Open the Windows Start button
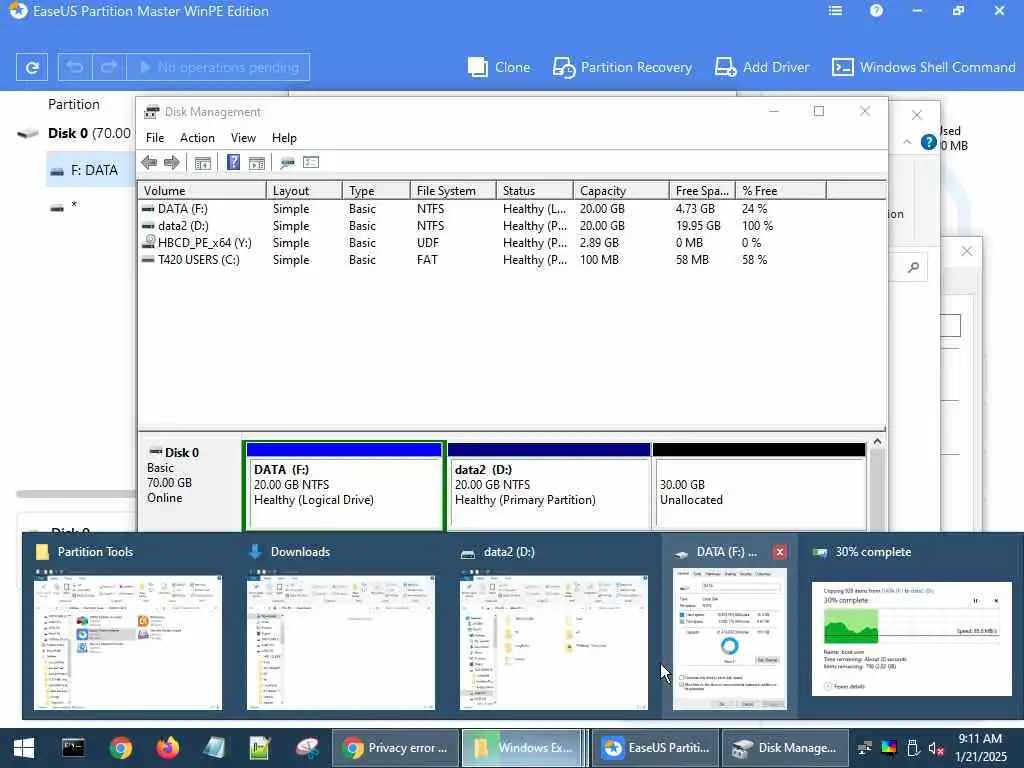1024x768 pixels. 24,748
